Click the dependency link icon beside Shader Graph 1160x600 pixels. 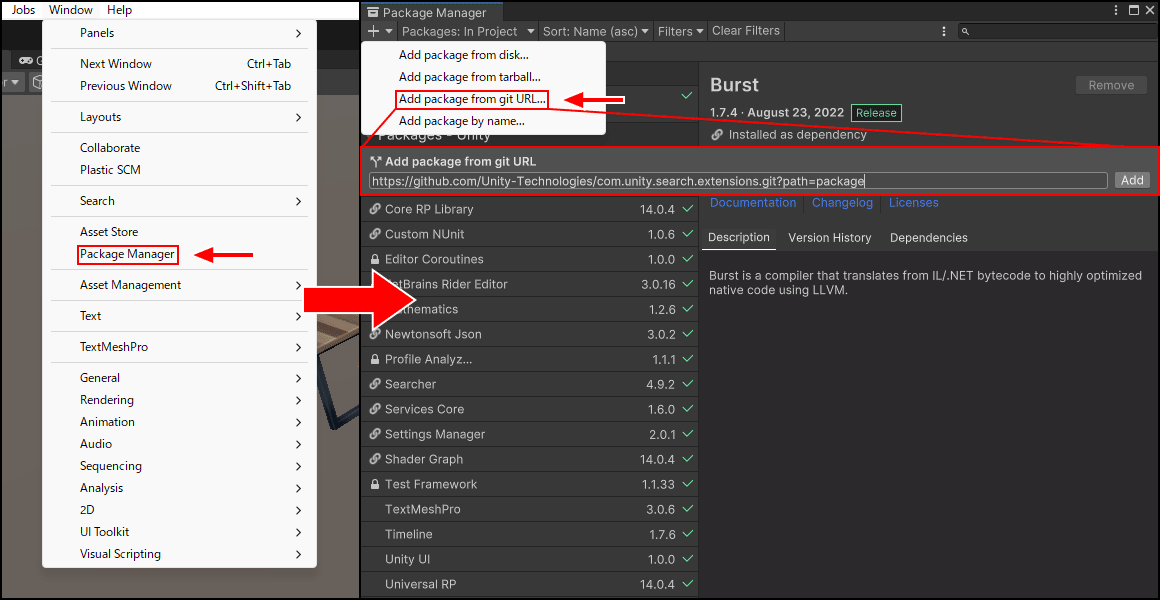click(374, 459)
